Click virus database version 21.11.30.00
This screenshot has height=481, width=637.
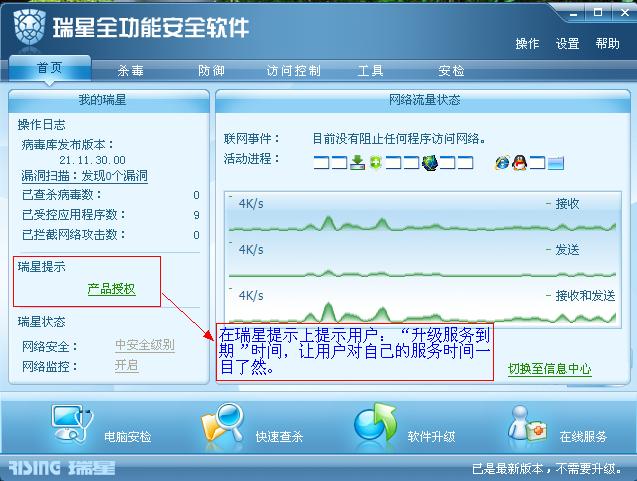point(92,160)
